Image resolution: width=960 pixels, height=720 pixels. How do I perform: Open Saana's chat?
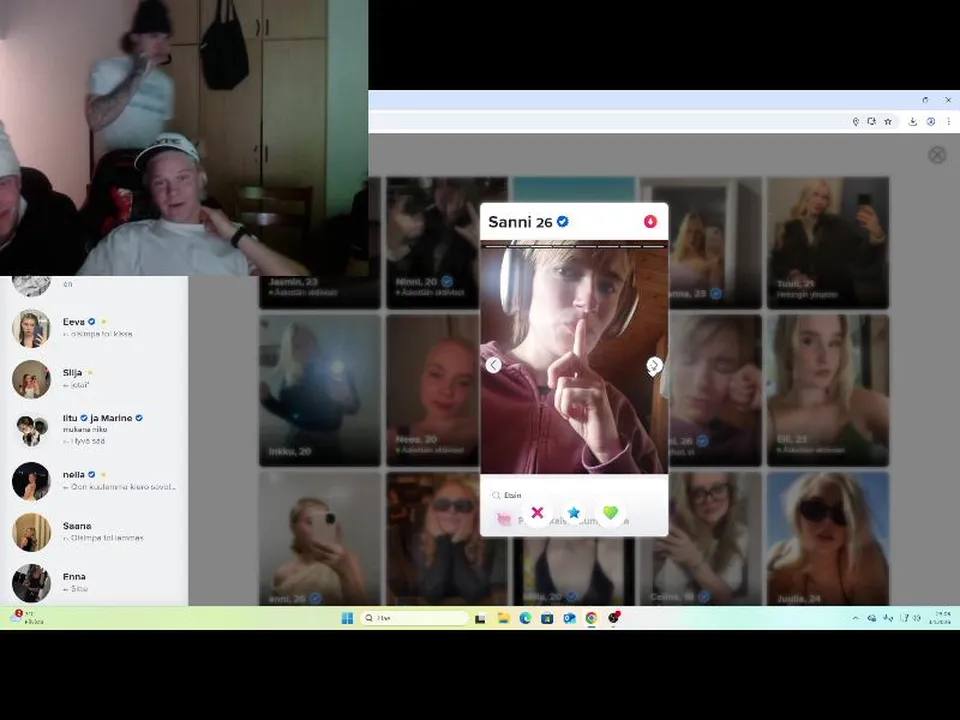tap(95, 532)
